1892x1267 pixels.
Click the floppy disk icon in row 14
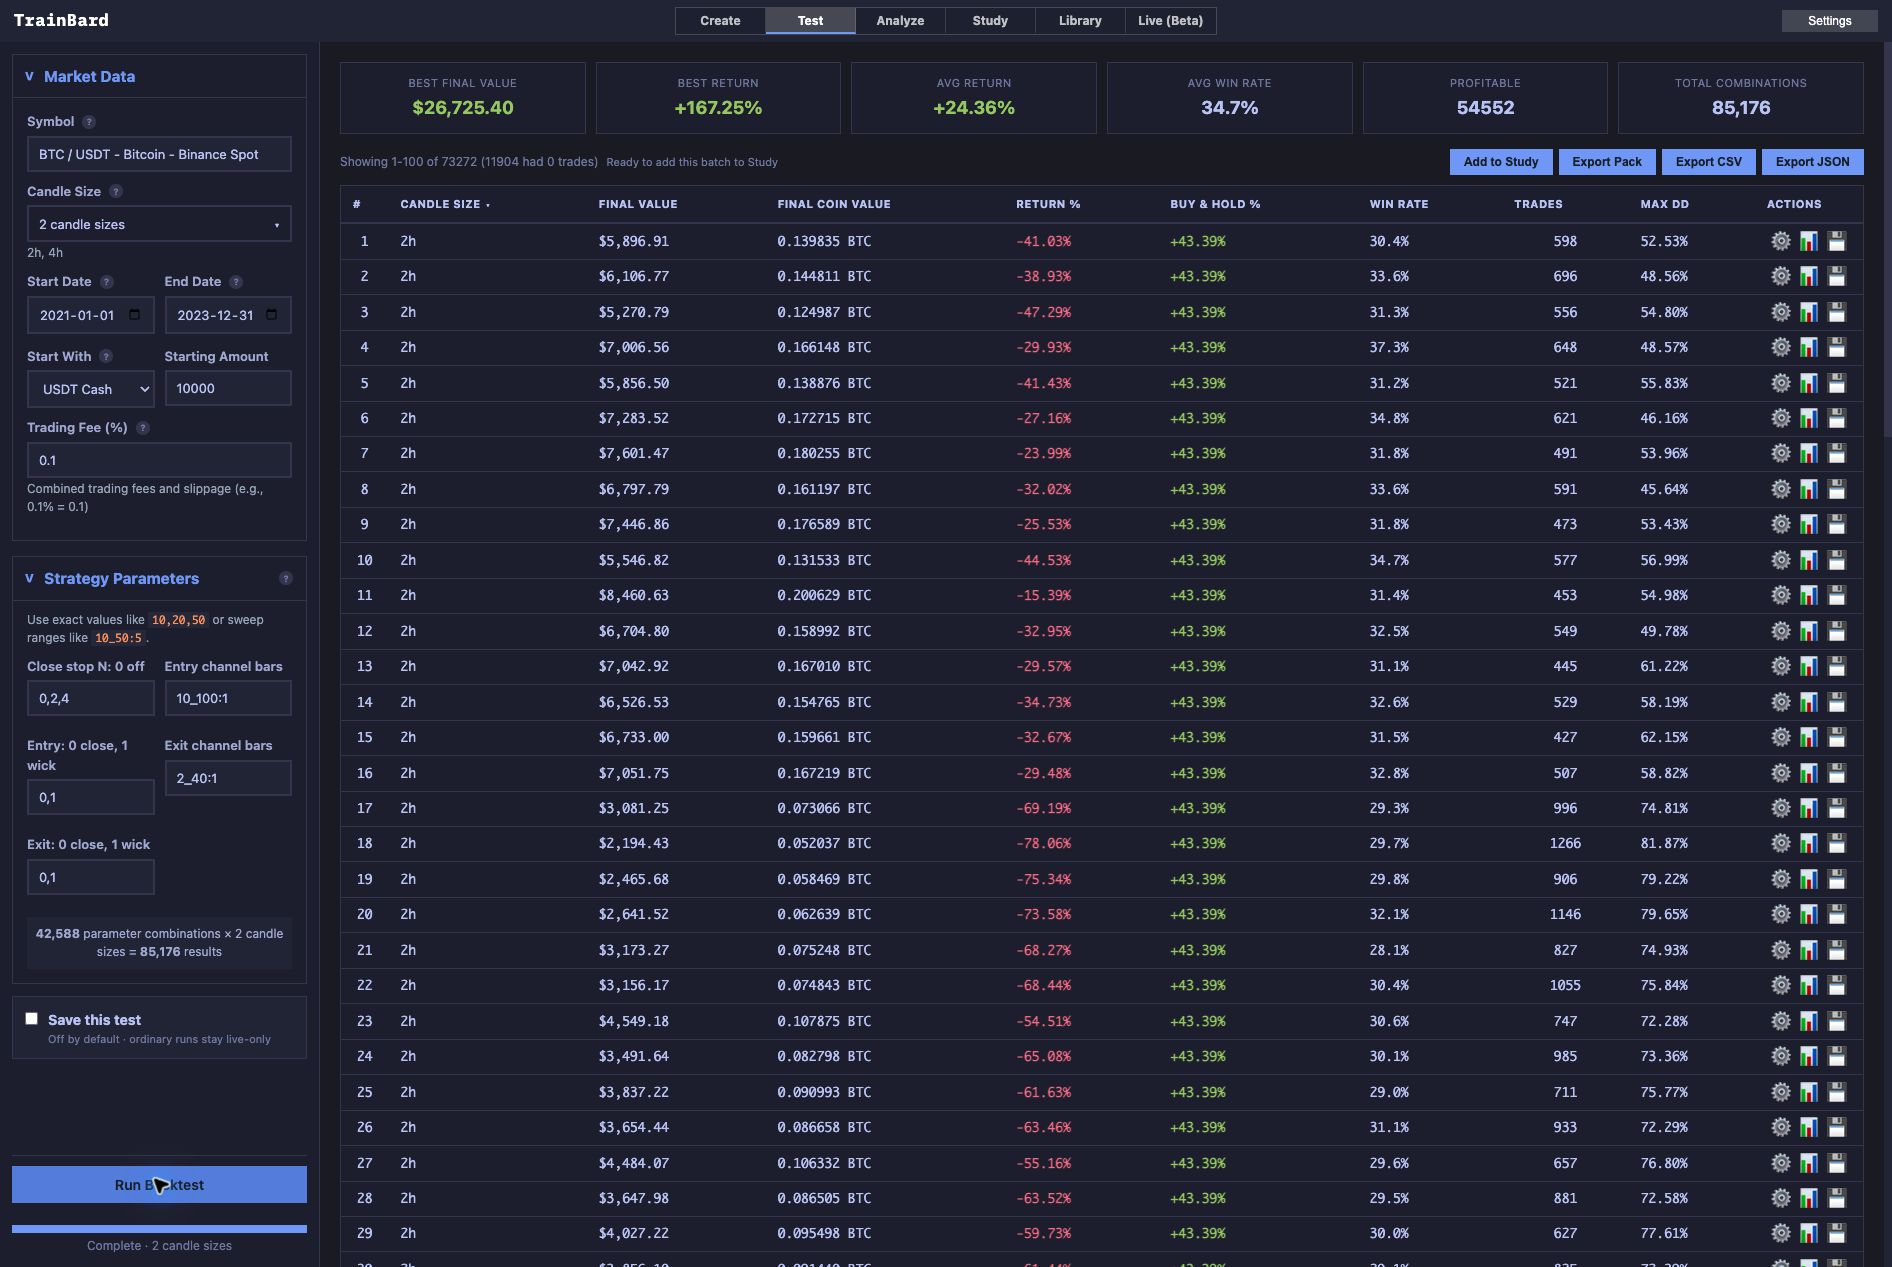click(x=1836, y=702)
